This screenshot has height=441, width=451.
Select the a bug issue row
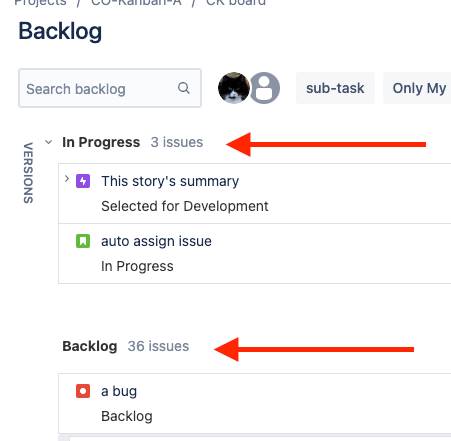(255, 404)
